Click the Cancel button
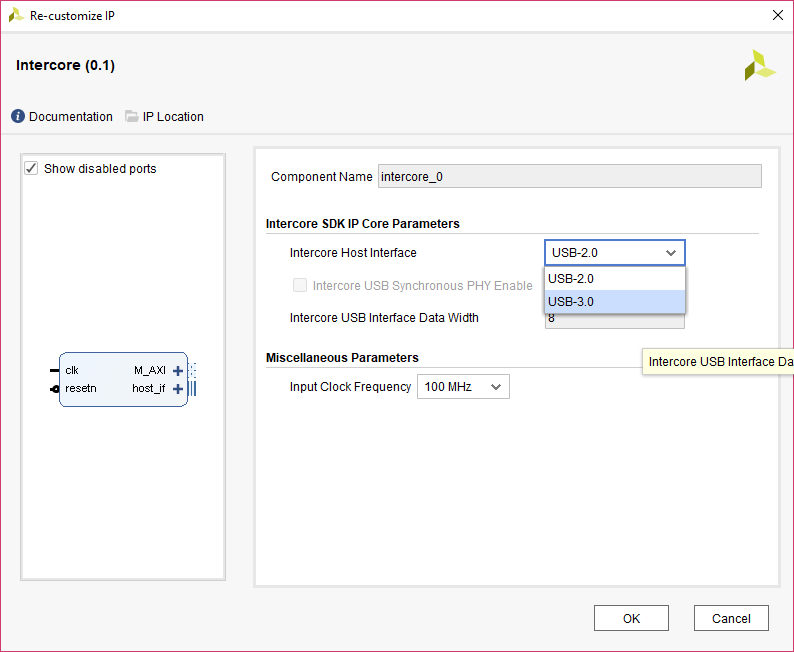The height and width of the screenshot is (652, 794). pyautogui.click(x=730, y=618)
